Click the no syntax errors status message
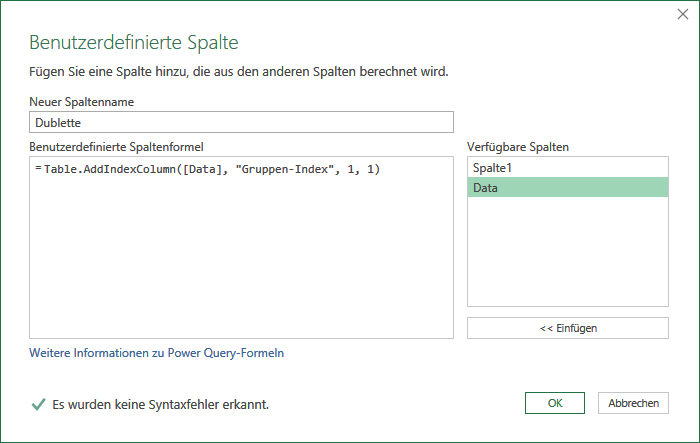The width and height of the screenshot is (700, 443). click(x=161, y=405)
